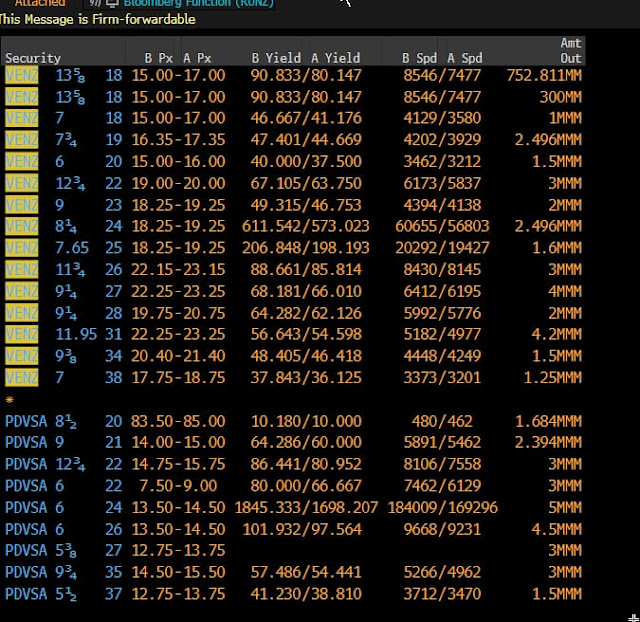The height and width of the screenshot is (622, 640).
Task: Select spread 3712/3470 for PDVSA 5½ 37
Action: pos(442,594)
